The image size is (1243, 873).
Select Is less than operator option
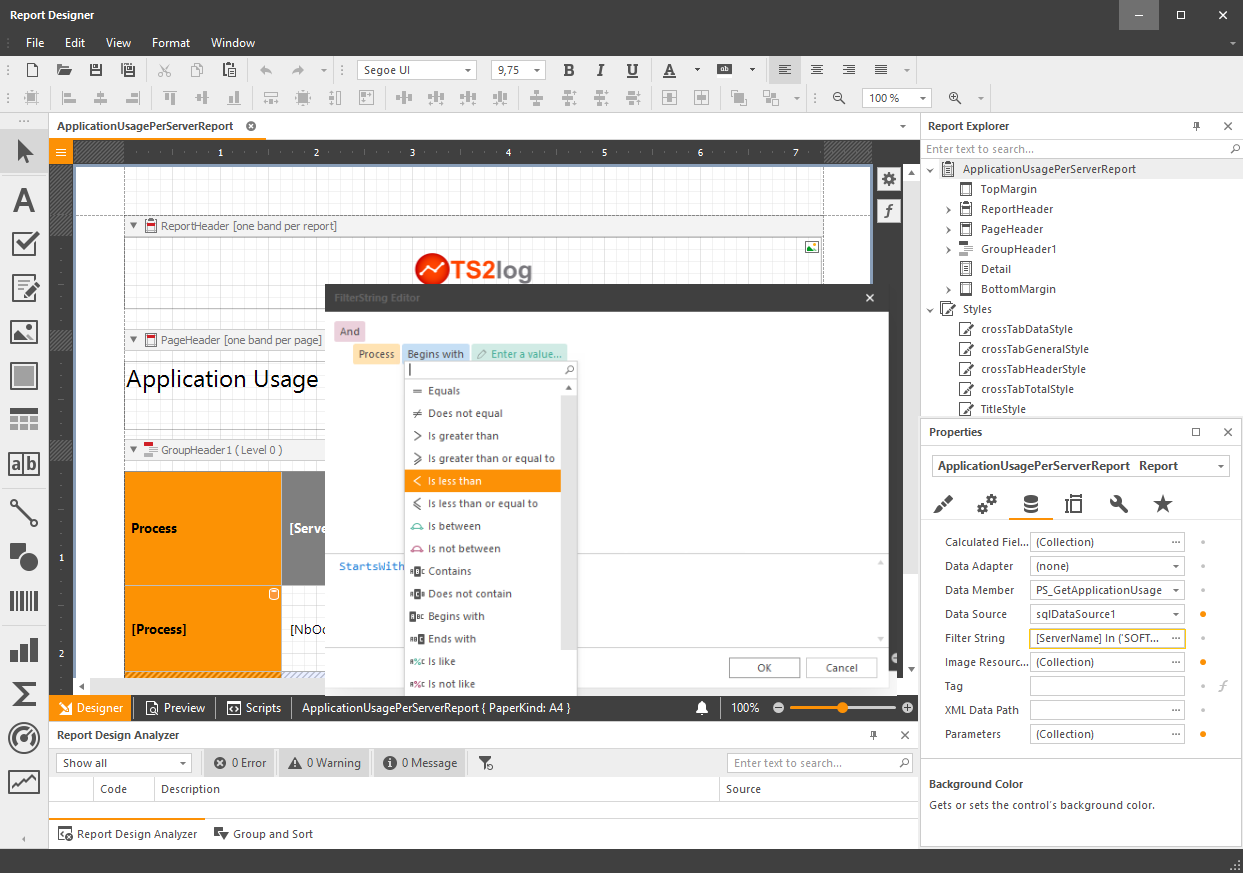pyautogui.click(x=482, y=481)
